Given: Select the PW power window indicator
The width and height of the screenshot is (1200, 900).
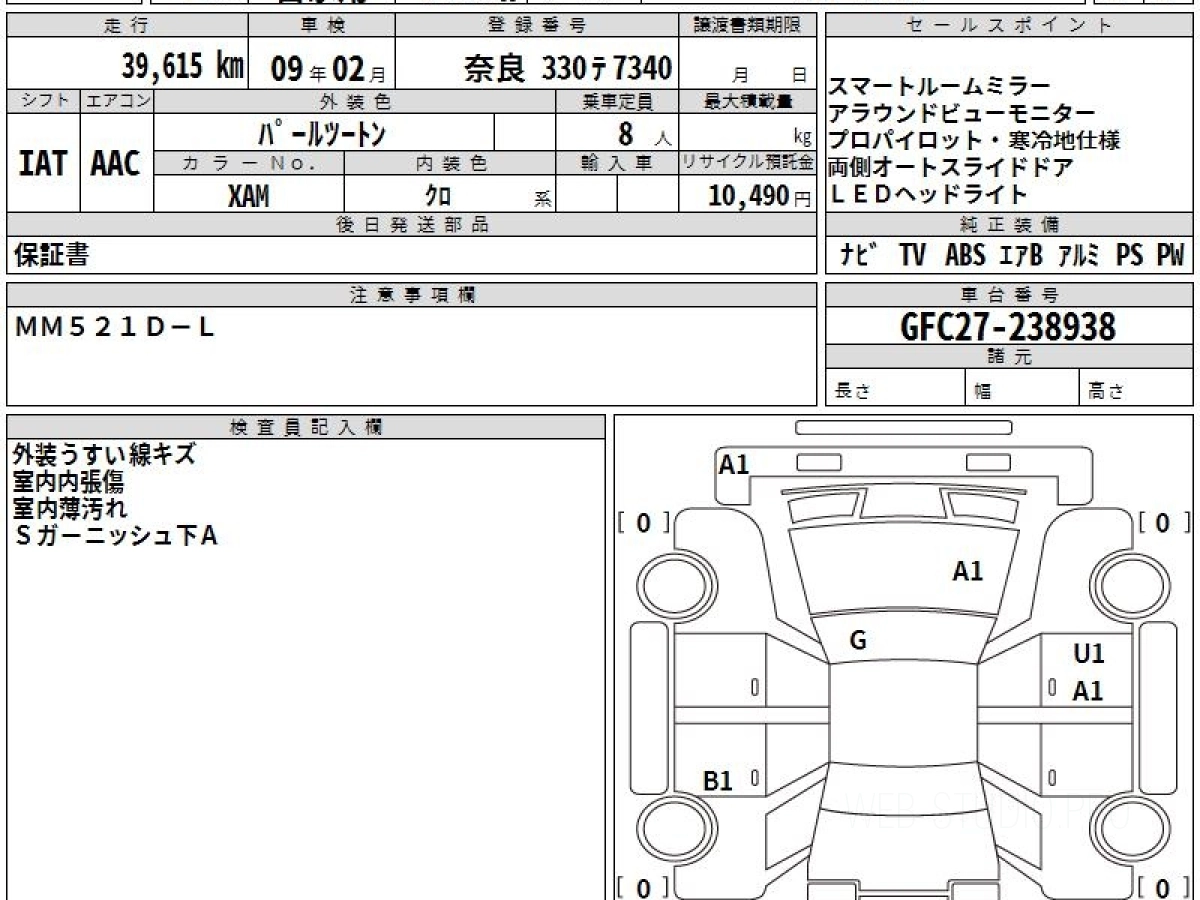Looking at the screenshot, I should tap(1169, 256).
